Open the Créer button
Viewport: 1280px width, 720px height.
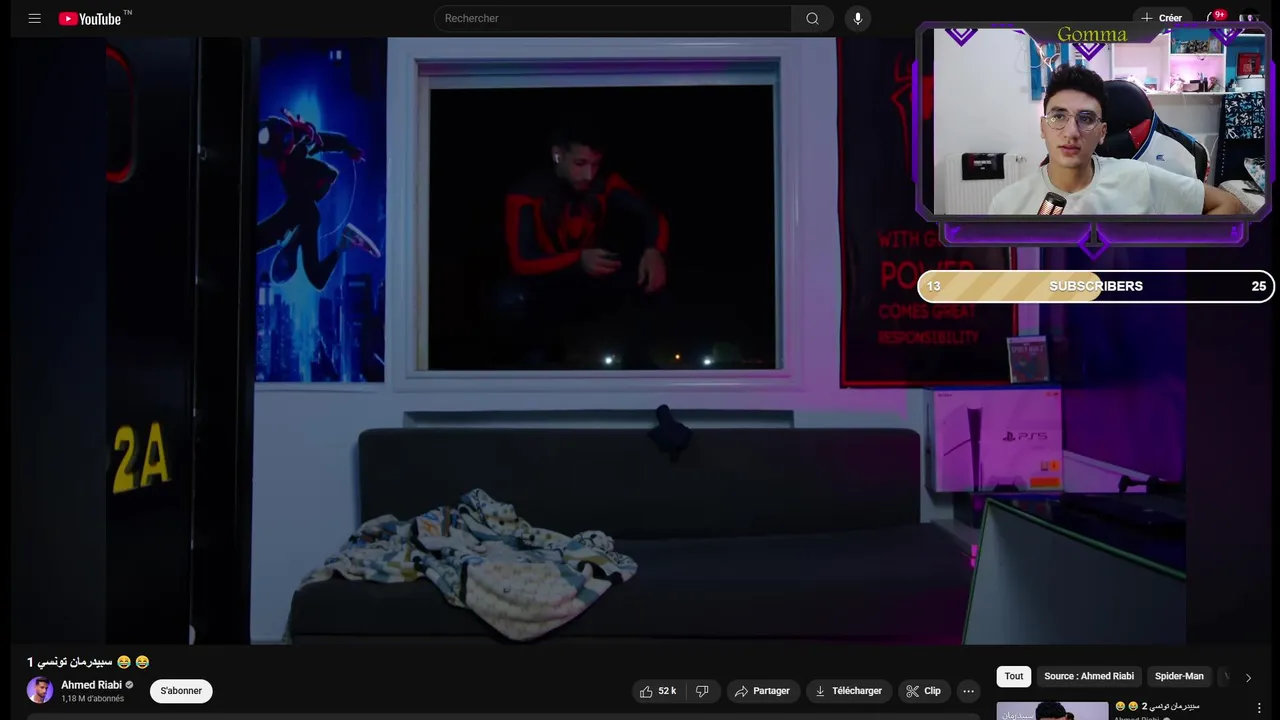(x=1162, y=18)
